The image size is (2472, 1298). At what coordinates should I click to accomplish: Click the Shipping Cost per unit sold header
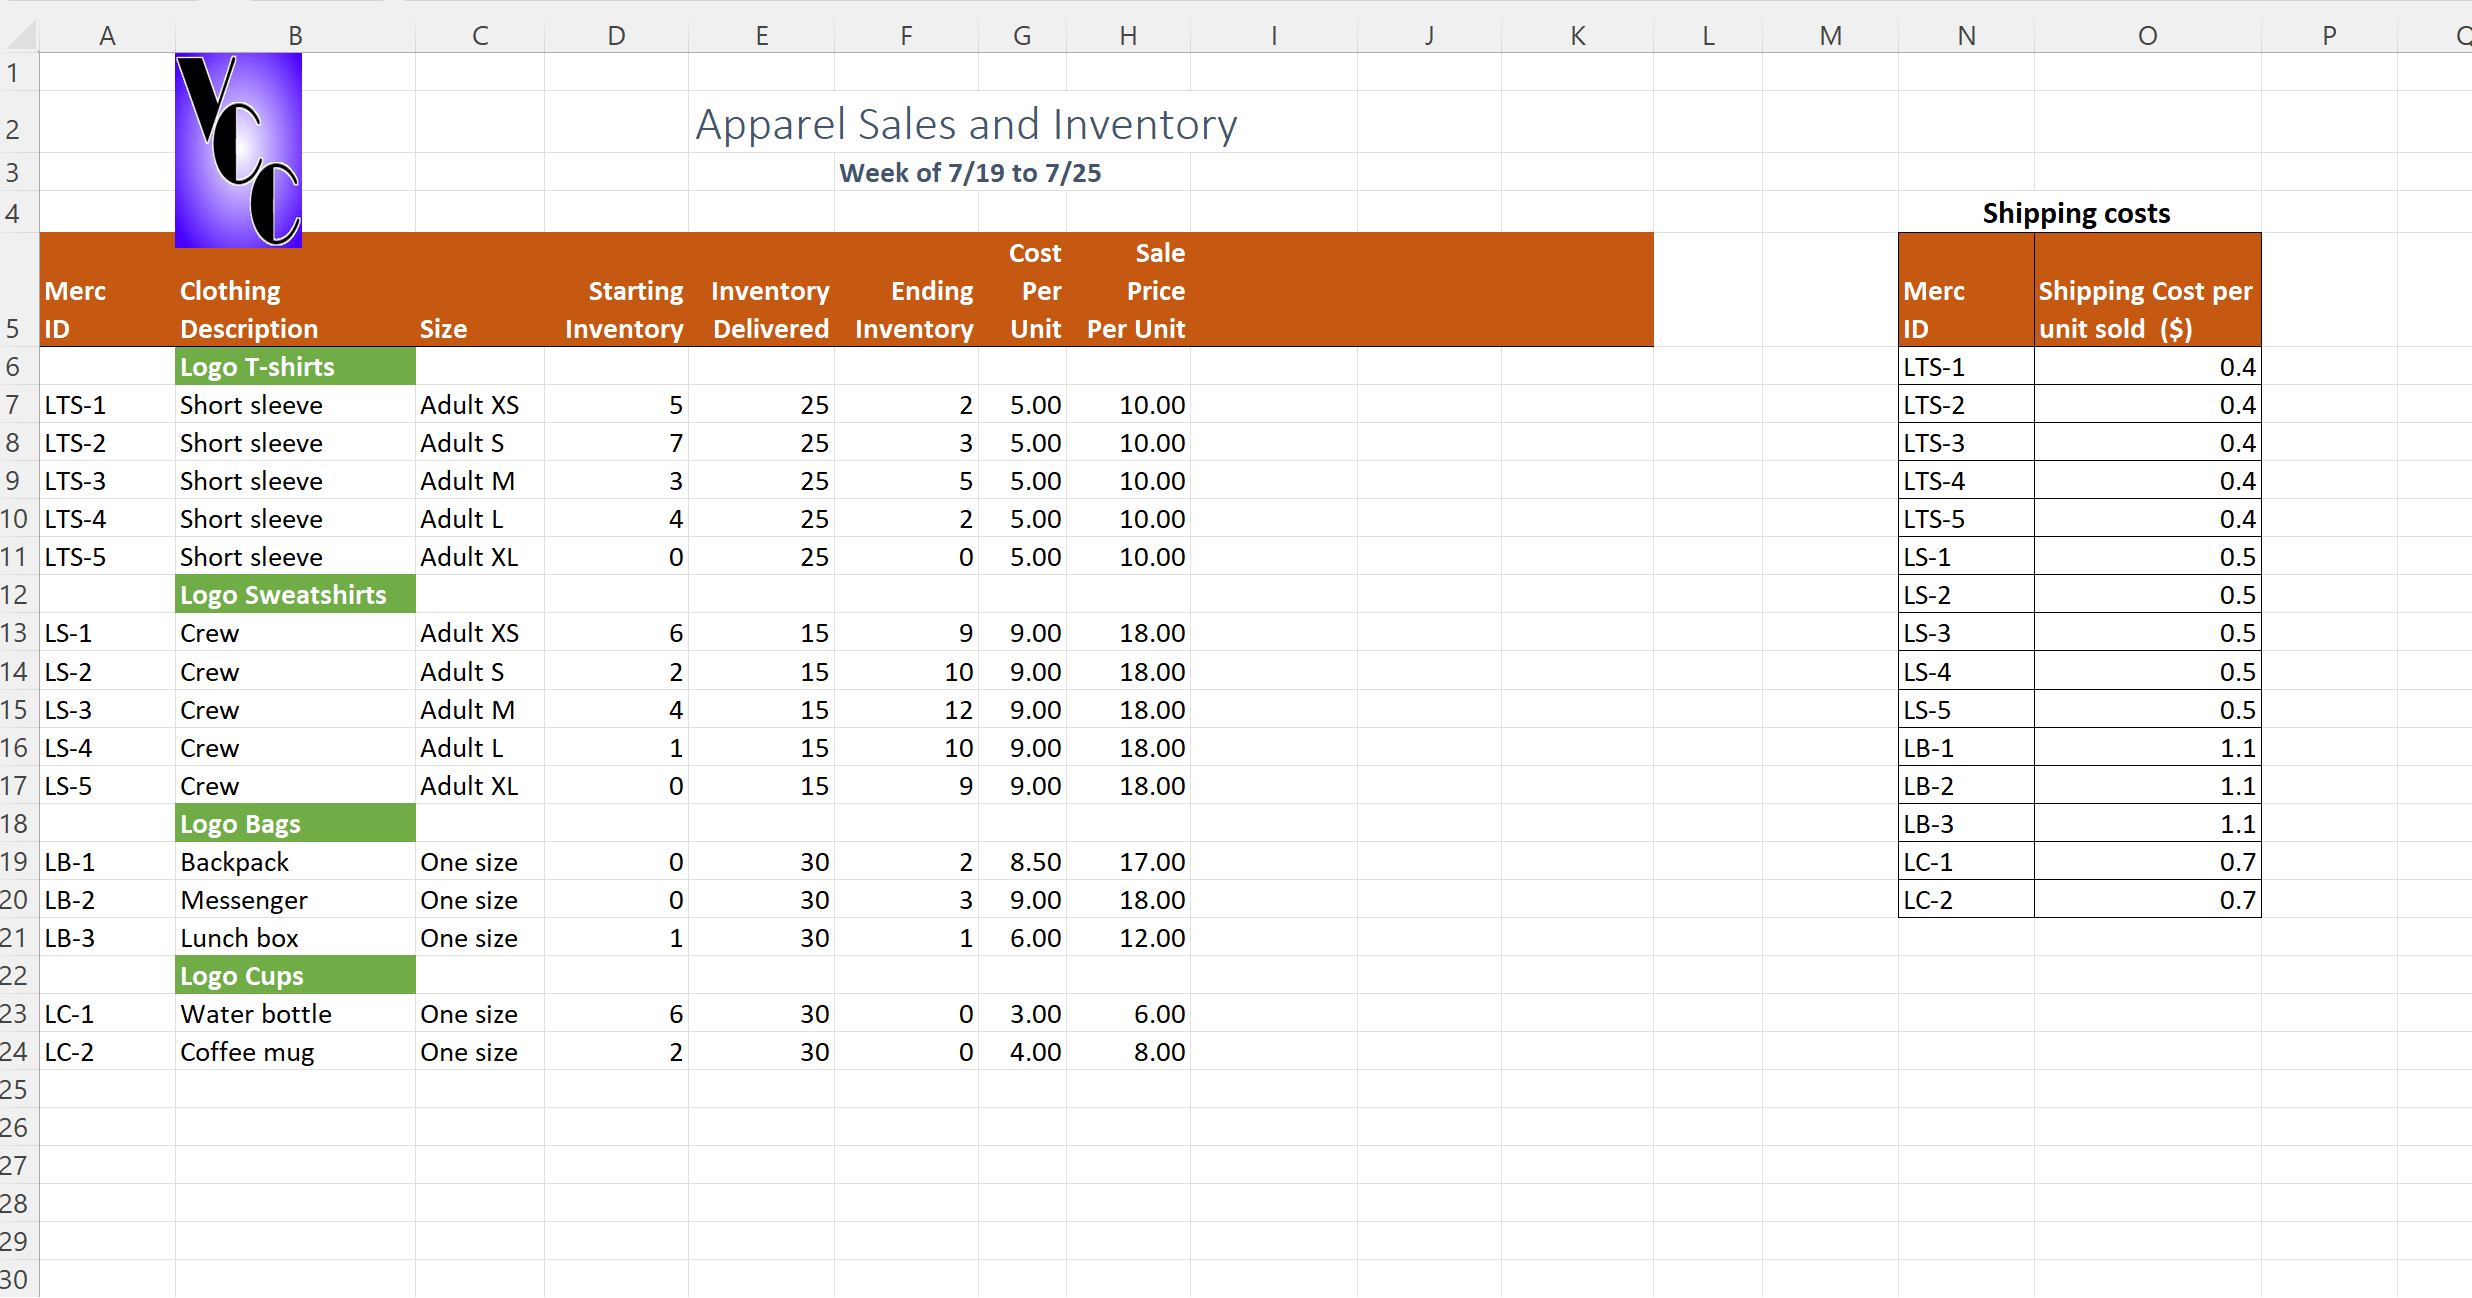click(2145, 309)
